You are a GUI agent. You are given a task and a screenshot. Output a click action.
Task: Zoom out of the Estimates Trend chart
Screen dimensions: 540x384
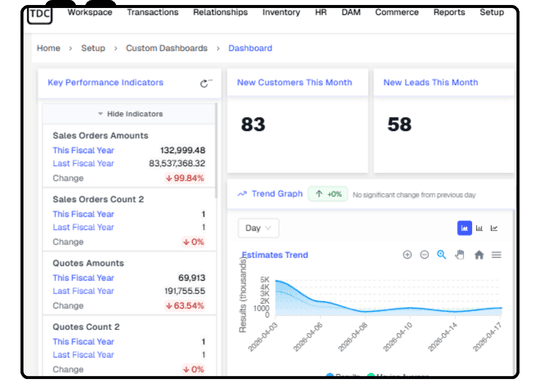tap(424, 255)
